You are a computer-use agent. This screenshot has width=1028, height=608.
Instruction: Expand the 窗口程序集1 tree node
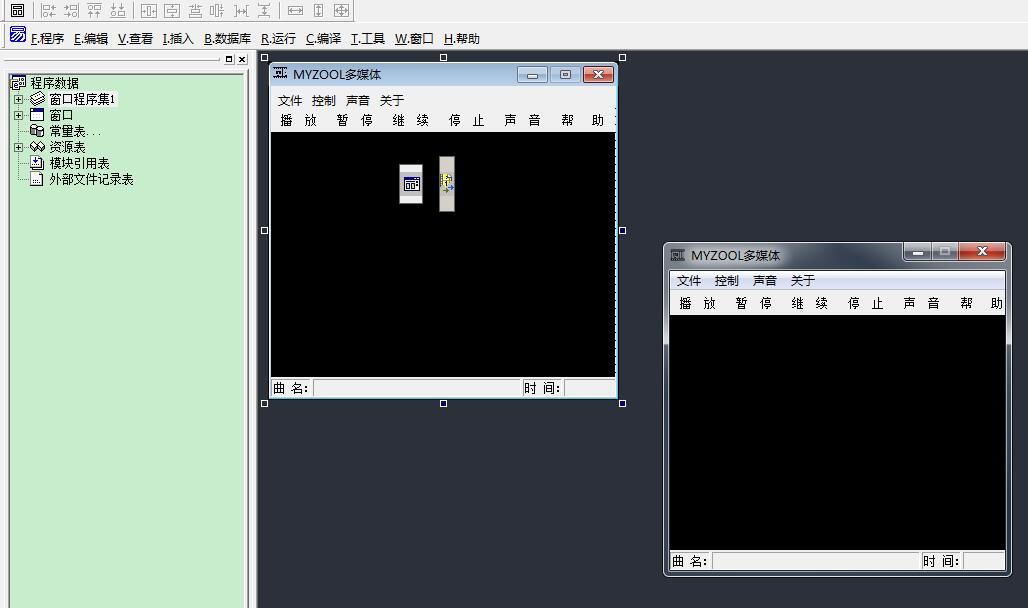(18, 99)
